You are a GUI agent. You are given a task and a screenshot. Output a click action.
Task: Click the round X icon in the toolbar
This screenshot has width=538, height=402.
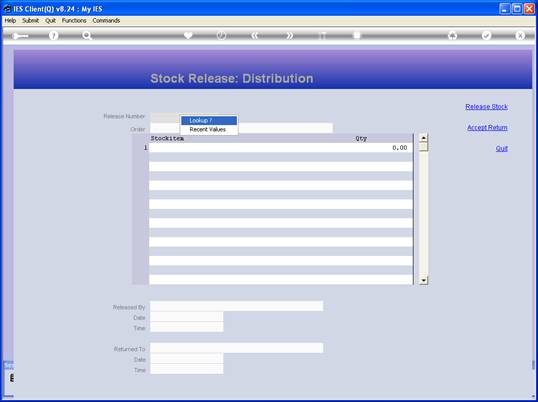pyautogui.click(x=520, y=36)
